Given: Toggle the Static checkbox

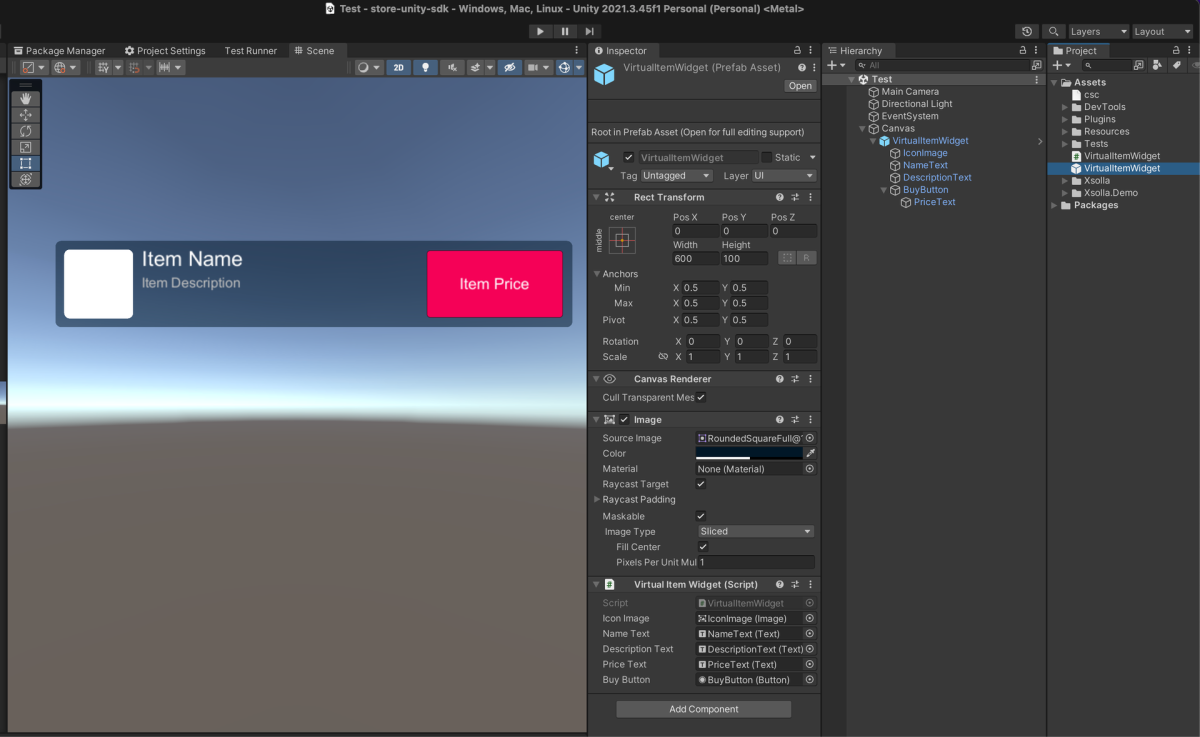Looking at the screenshot, I should (767, 157).
